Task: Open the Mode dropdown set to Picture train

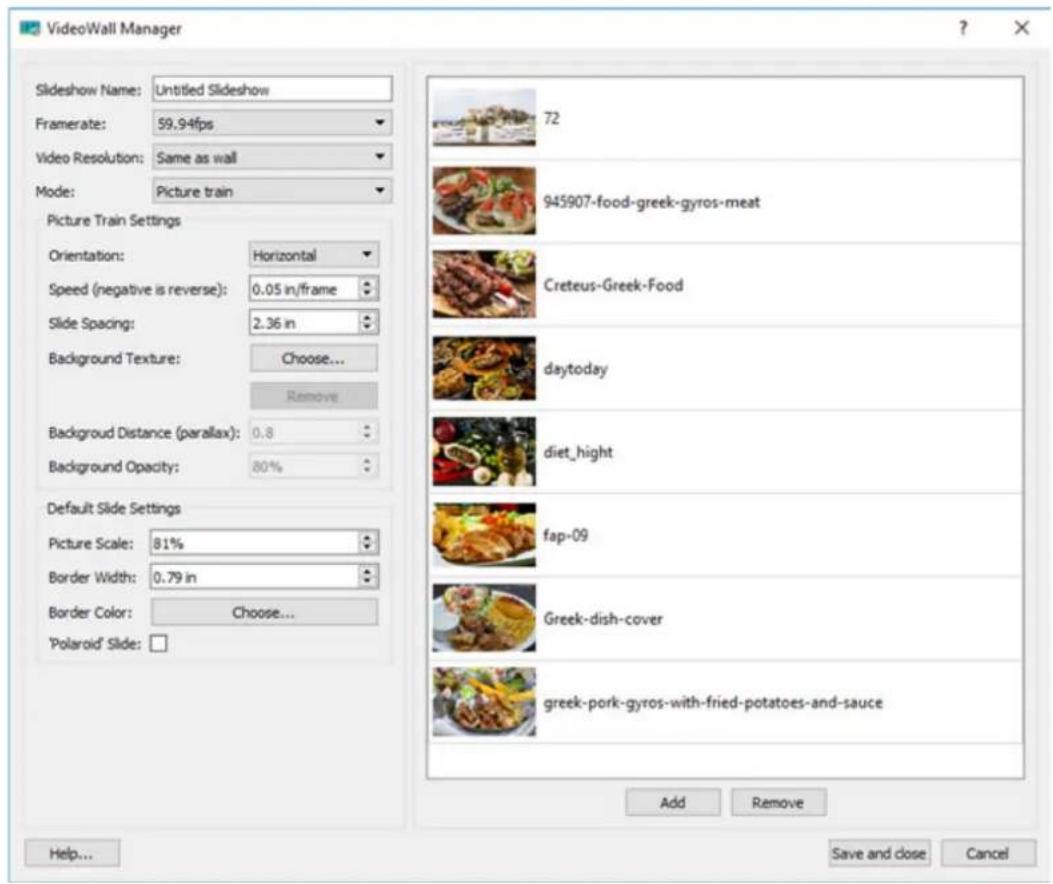Action: point(272,191)
